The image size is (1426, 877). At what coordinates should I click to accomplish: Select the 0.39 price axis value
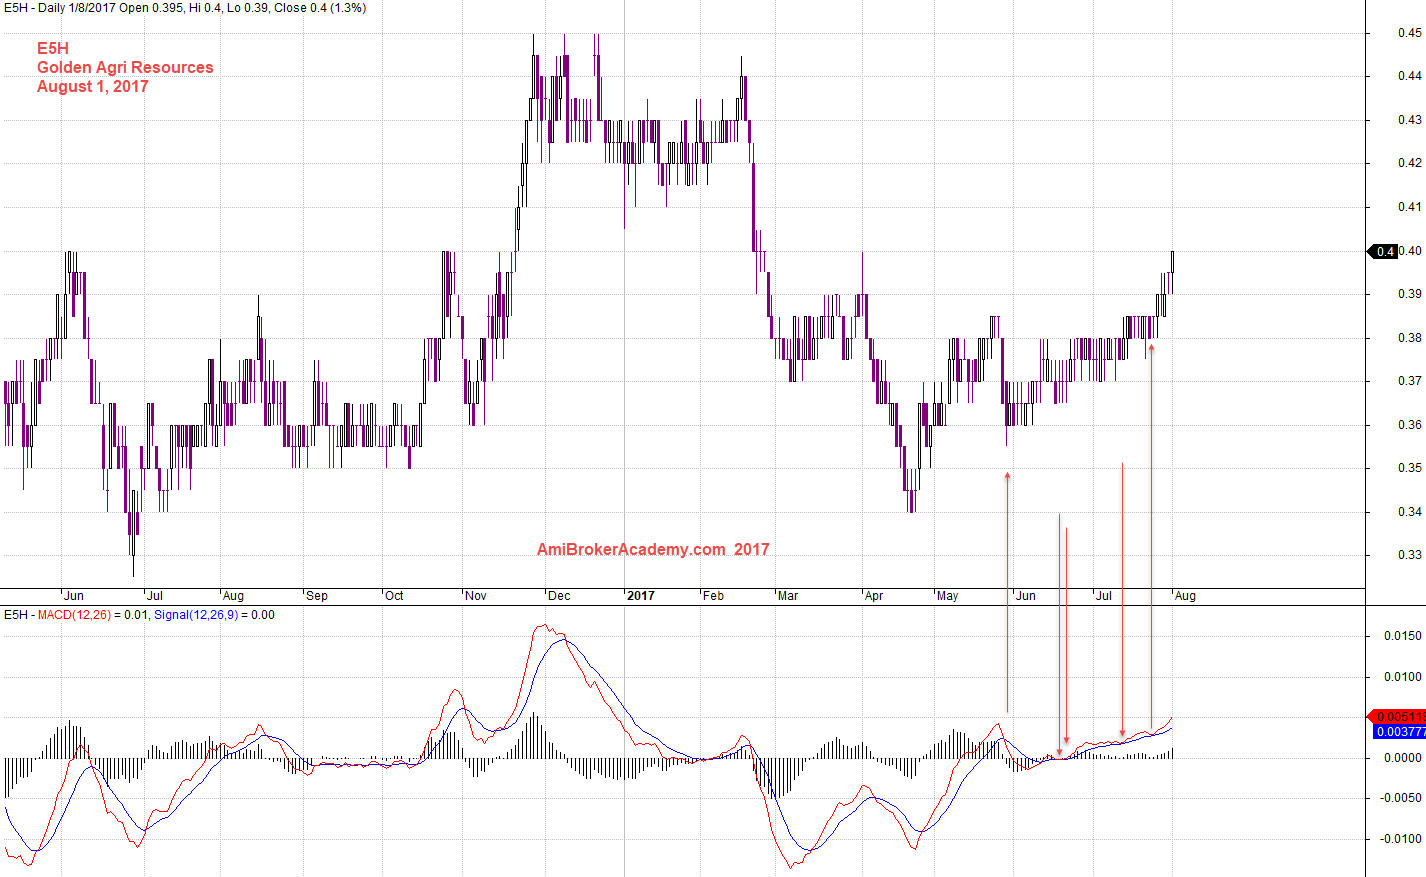pos(1409,294)
